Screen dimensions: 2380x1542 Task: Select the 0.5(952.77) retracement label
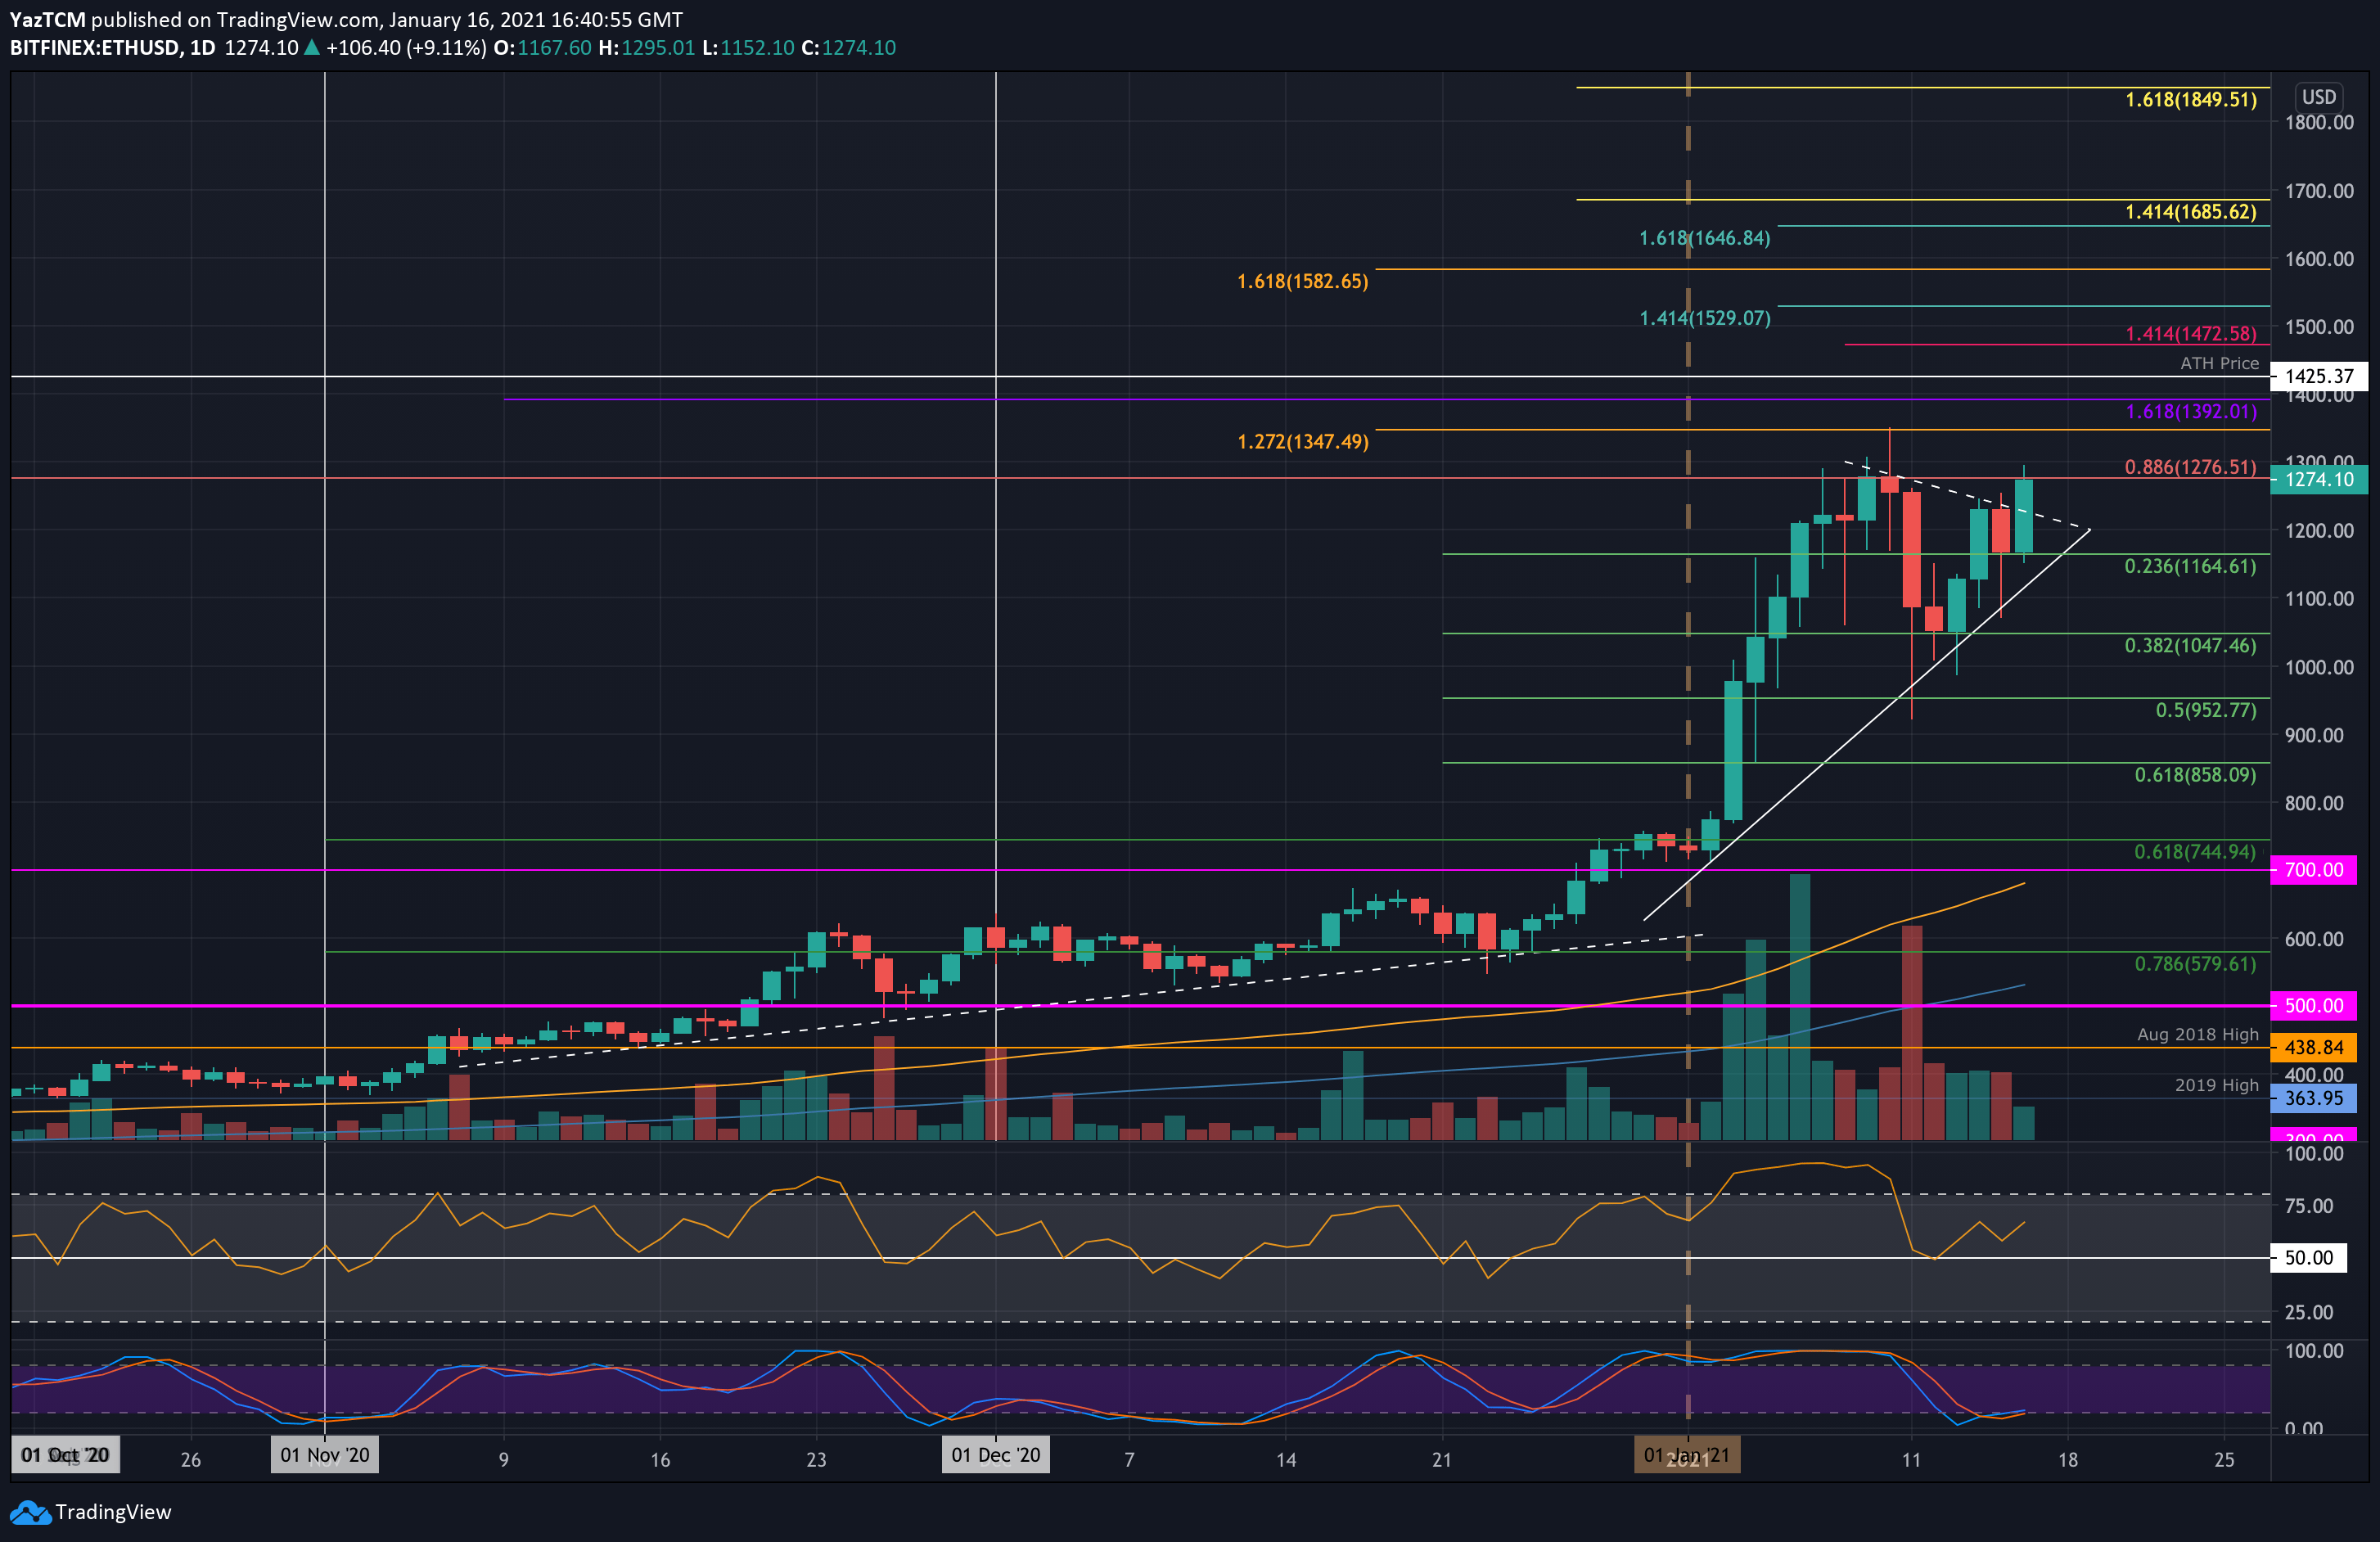coord(2206,710)
